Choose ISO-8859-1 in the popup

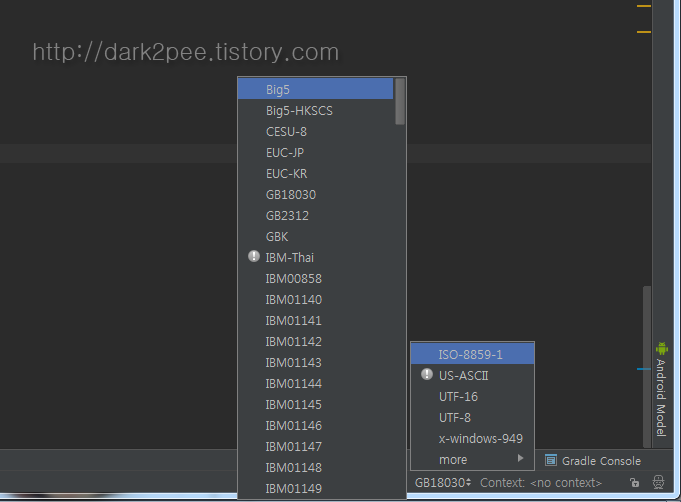pyautogui.click(x=473, y=354)
